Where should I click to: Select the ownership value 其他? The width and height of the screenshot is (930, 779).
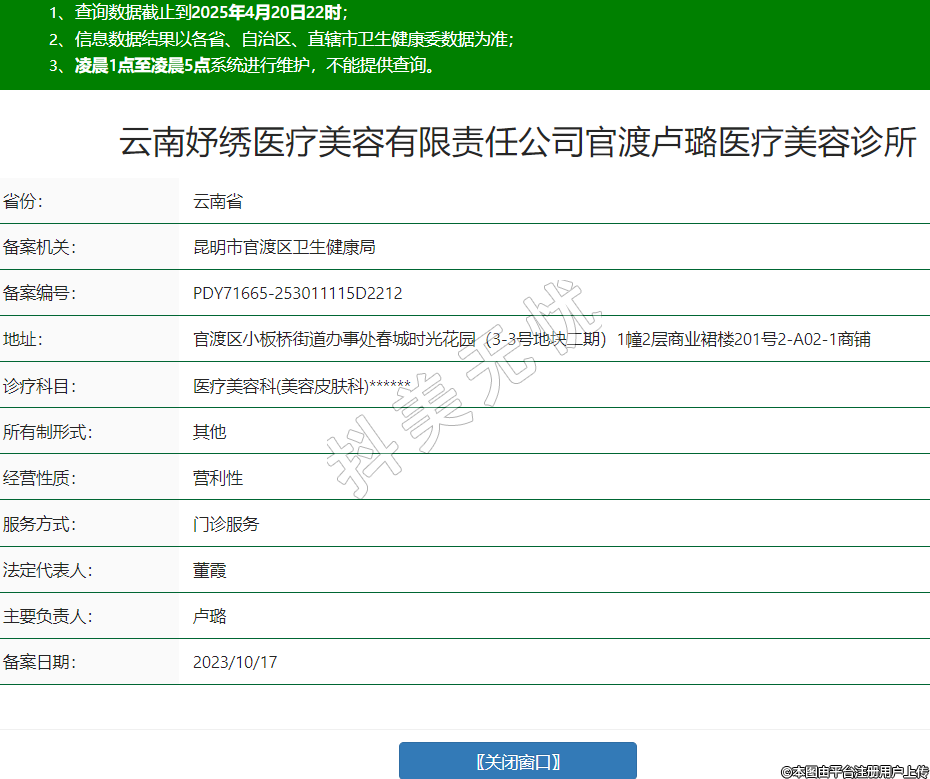click(210, 432)
